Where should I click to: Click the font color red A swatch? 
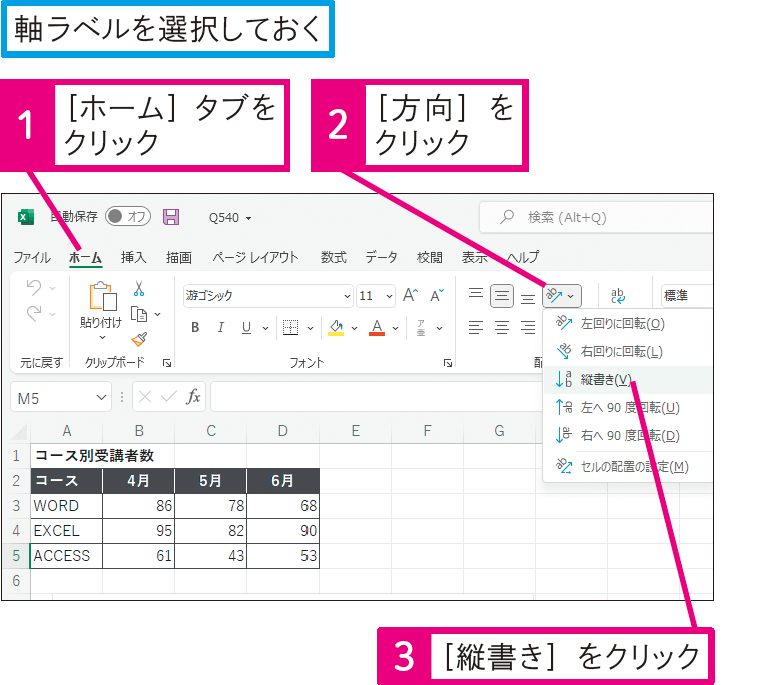[377, 327]
